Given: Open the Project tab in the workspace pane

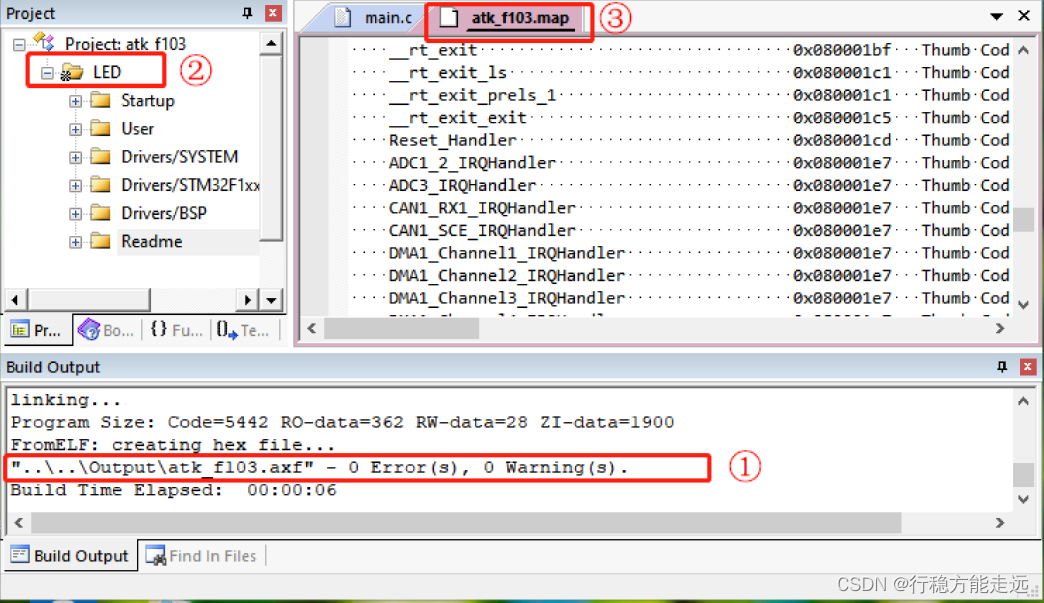Looking at the screenshot, I should (x=37, y=330).
